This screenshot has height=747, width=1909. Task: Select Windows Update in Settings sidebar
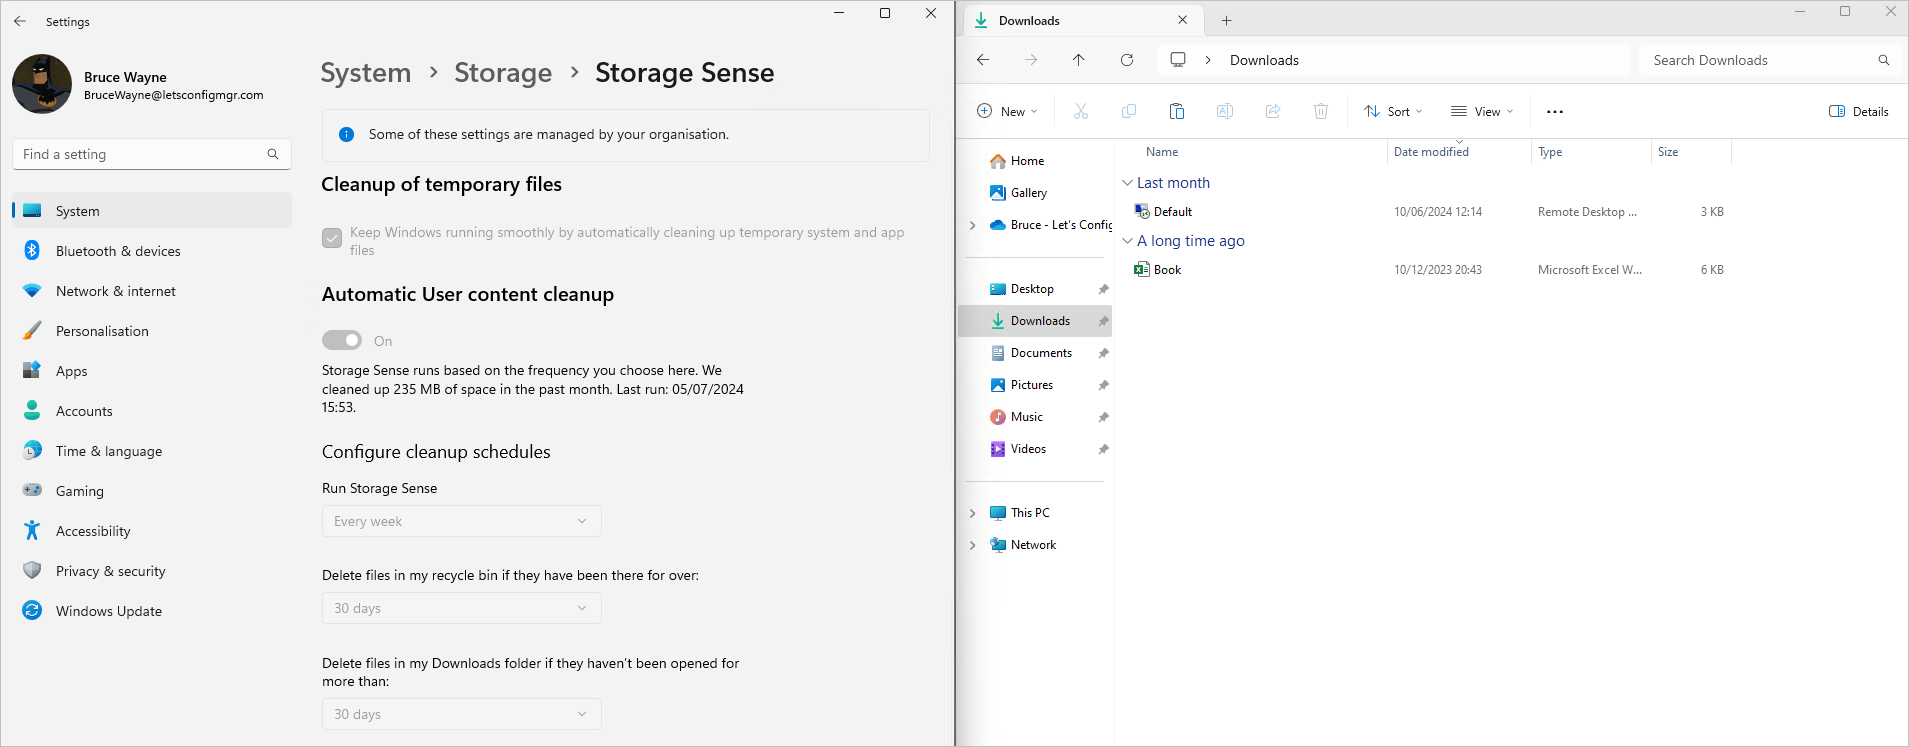108,611
